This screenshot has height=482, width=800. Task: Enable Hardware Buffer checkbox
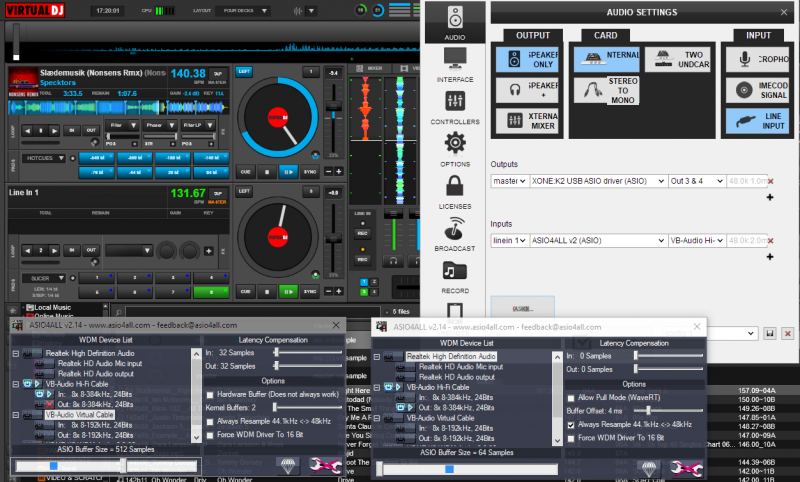210,395
